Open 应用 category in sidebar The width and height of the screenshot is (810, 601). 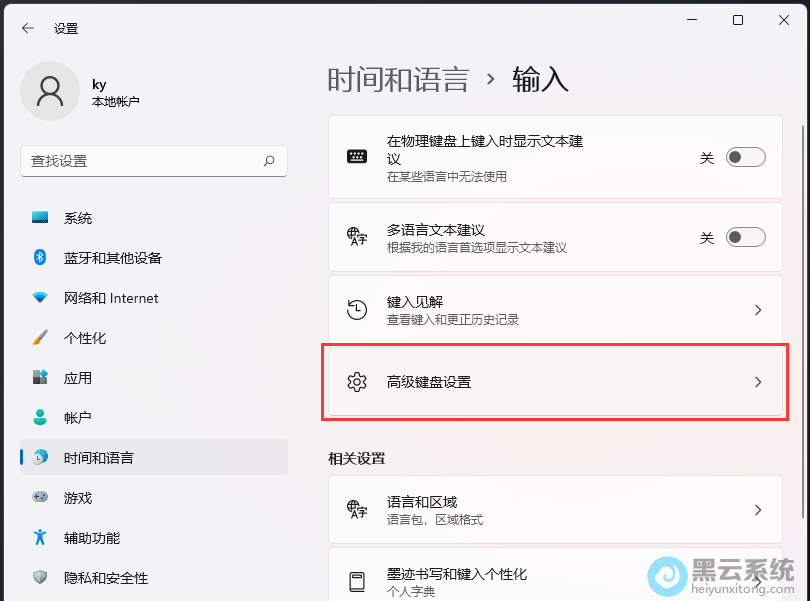coord(78,378)
